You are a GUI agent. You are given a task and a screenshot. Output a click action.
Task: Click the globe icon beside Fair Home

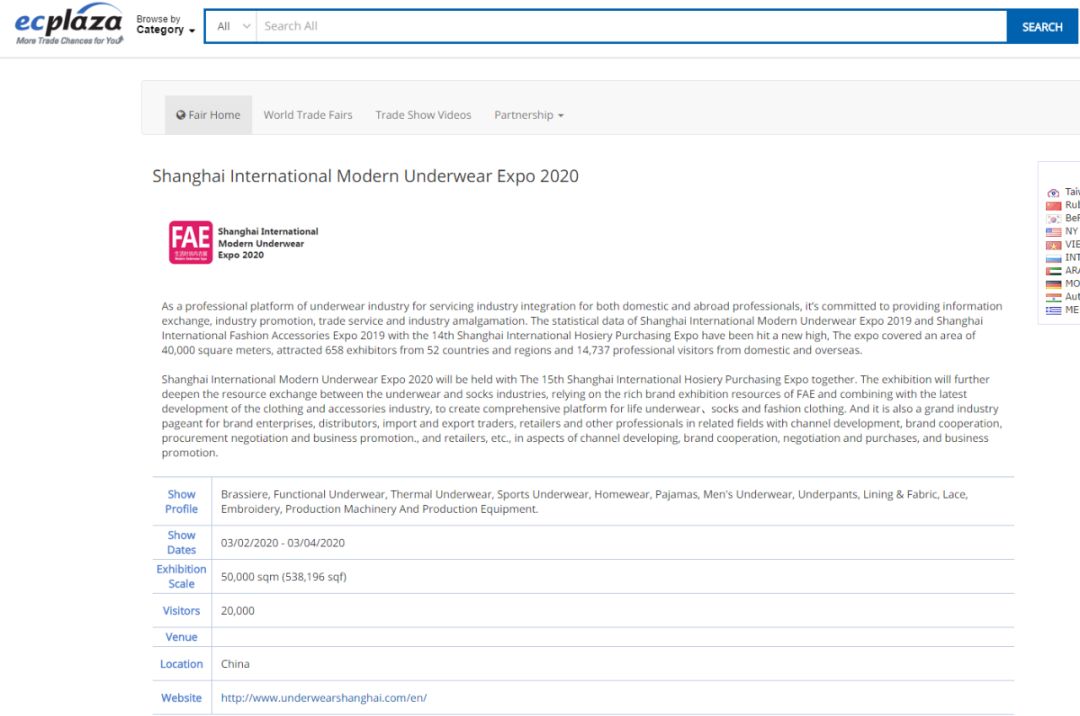[180, 115]
